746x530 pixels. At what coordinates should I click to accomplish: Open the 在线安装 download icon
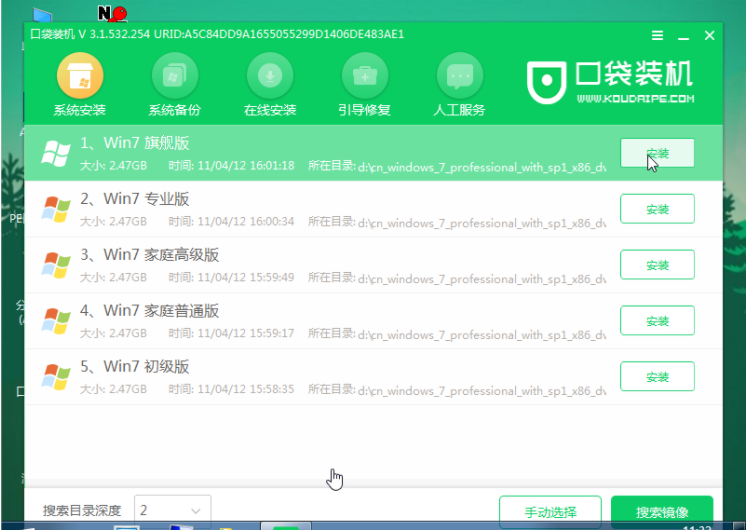[270, 76]
